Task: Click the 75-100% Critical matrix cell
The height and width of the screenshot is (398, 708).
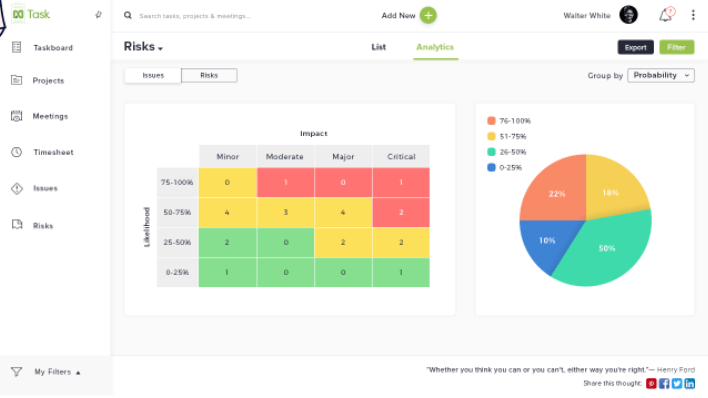Action: [401, 183]
